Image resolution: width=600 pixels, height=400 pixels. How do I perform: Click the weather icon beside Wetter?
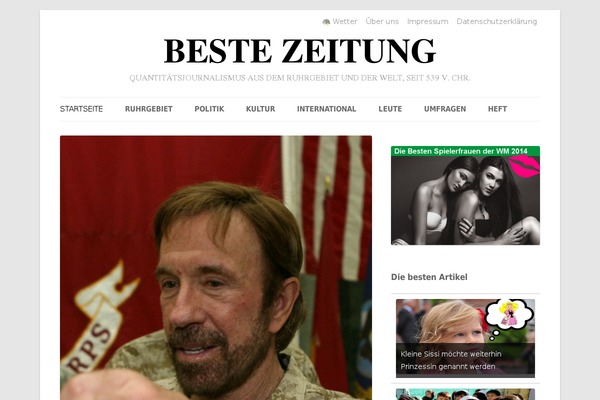[326, 22]
